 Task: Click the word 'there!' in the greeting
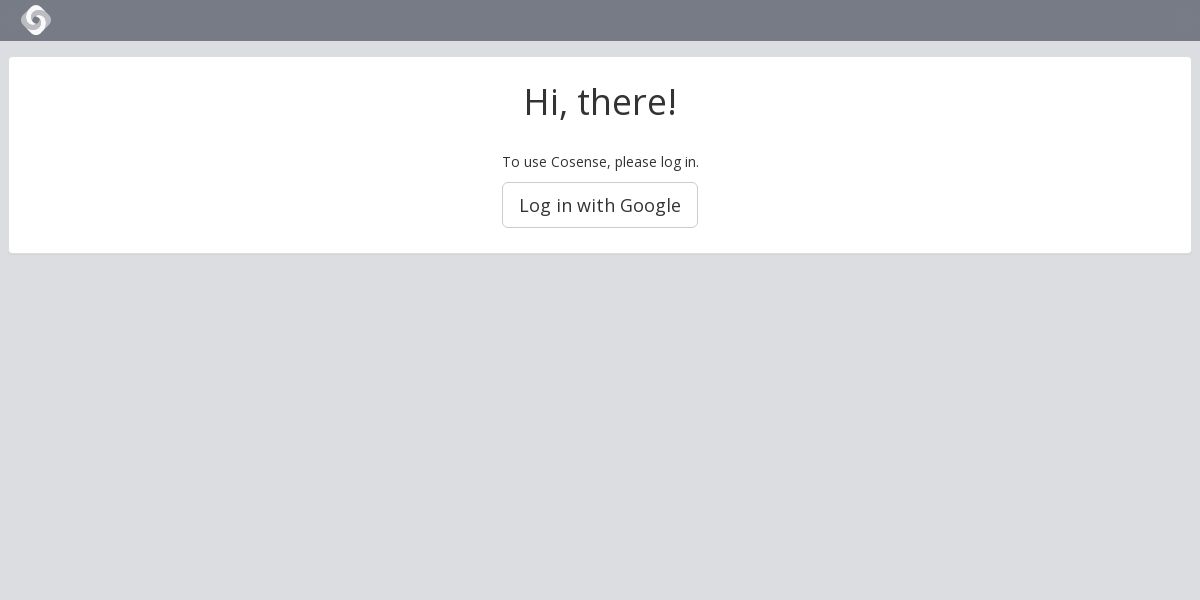[x=627, y=102]
